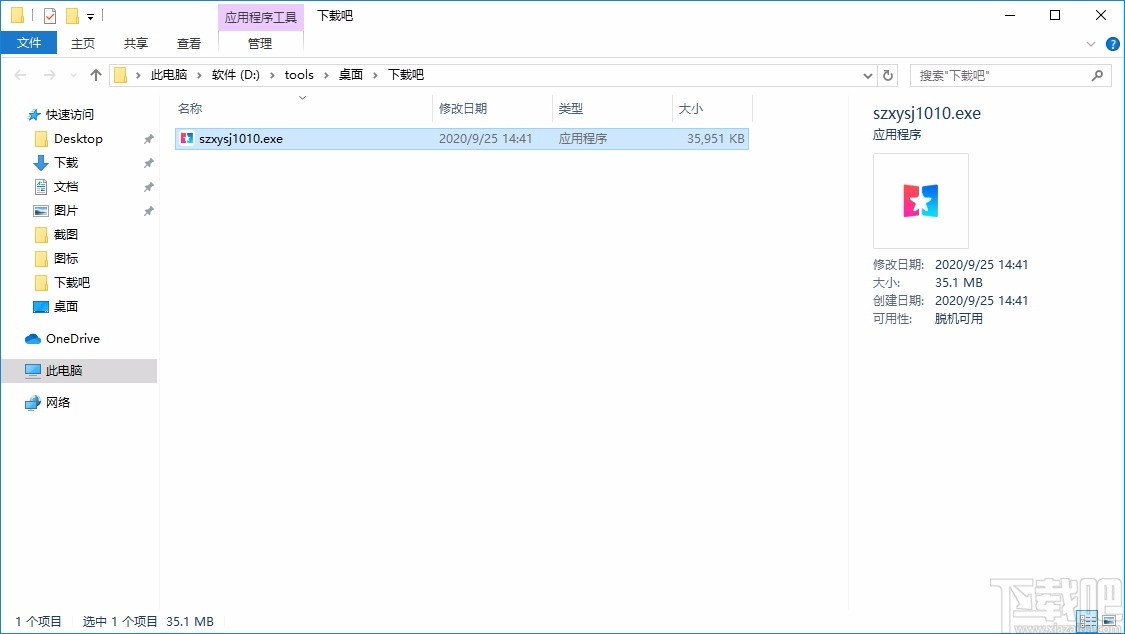Expand the ribbon using the chevron near Help
This screenshot has height=634, width=1125.
1091,43
